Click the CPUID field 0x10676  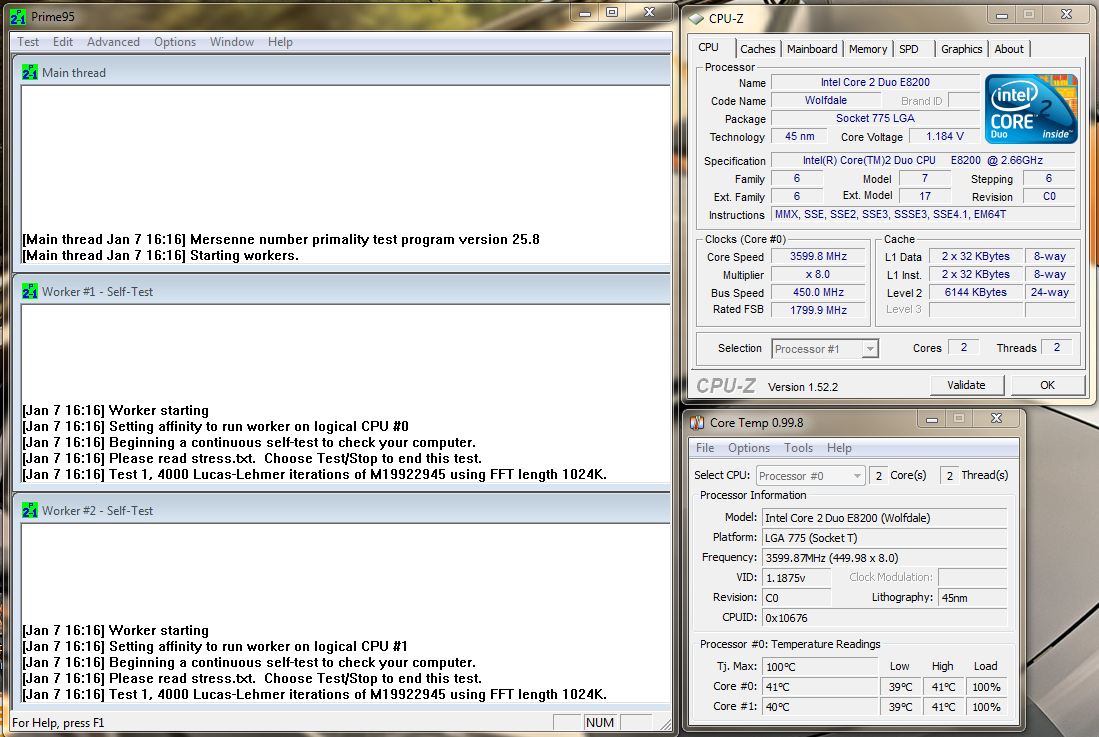(885, 618)
